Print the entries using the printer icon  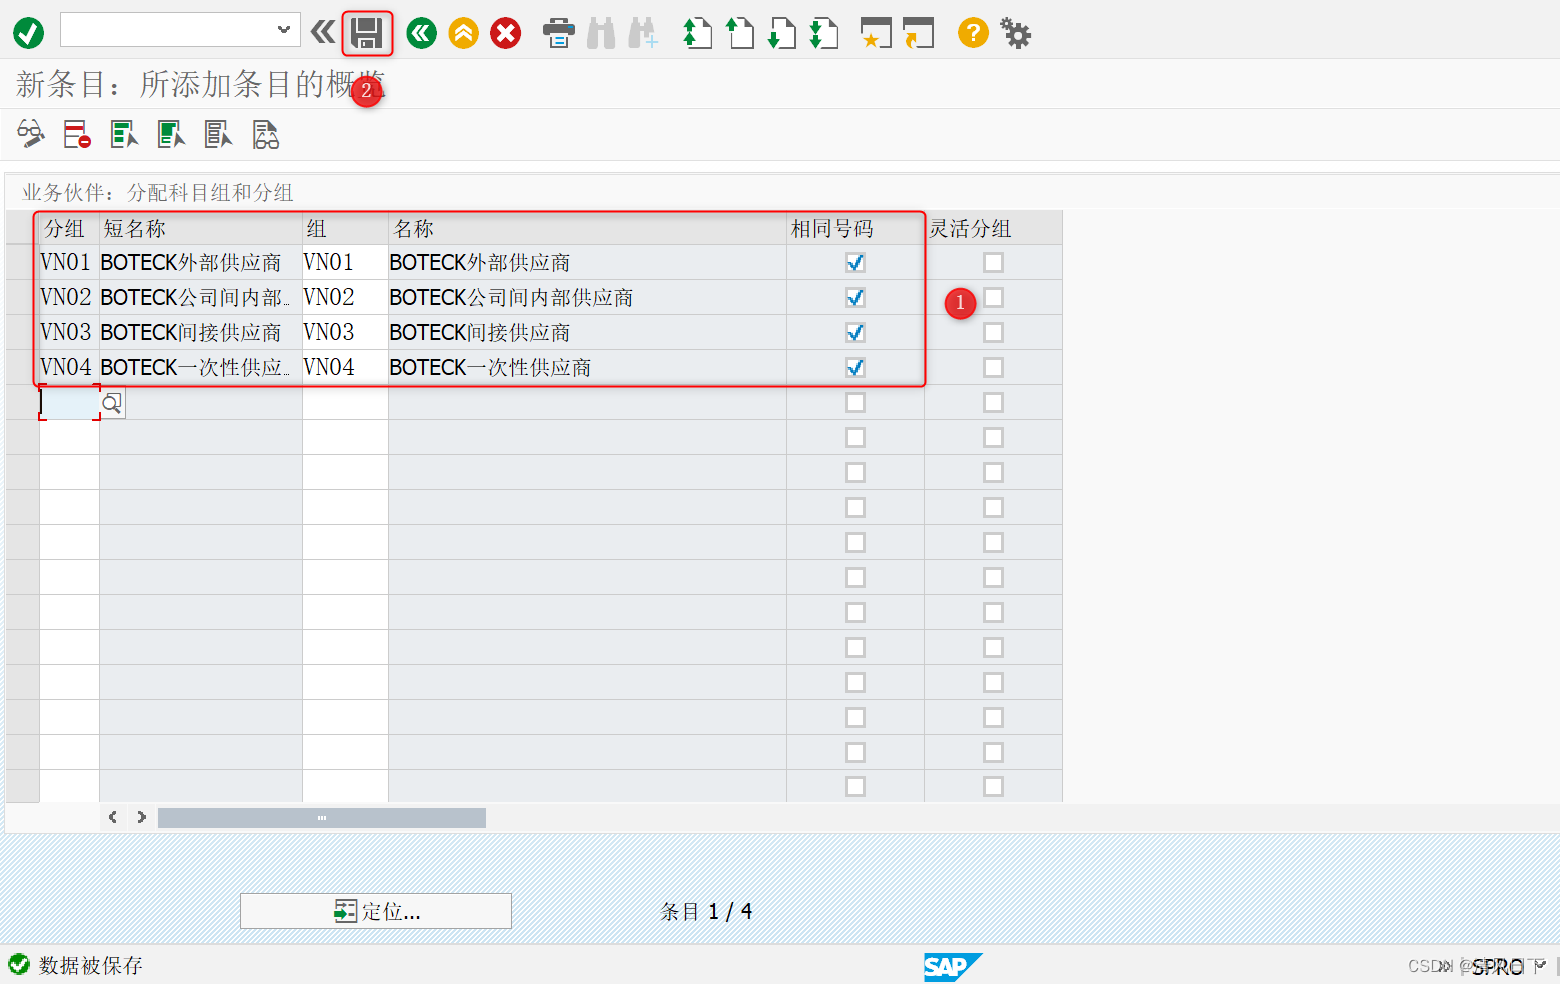(x=558, y=32)
